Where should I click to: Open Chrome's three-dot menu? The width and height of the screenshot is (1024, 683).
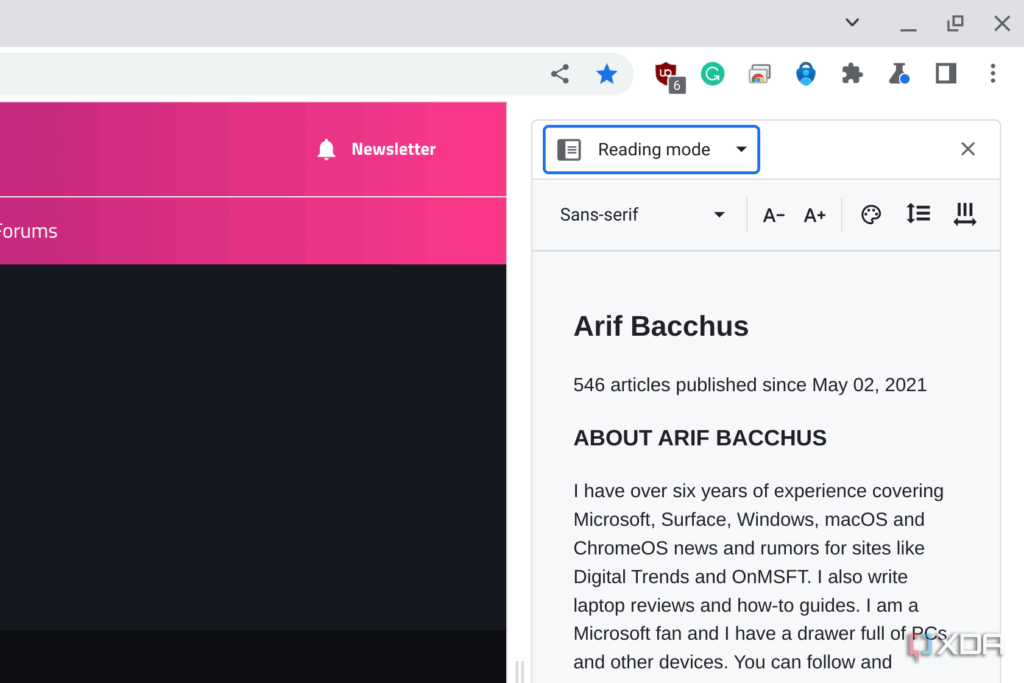tap(993, 74)
